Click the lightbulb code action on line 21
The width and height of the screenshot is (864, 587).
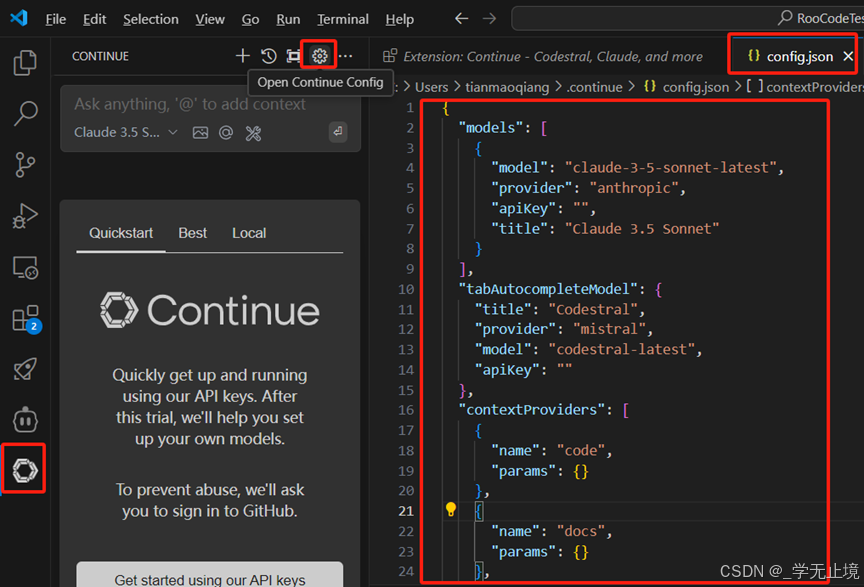point(451,509)
